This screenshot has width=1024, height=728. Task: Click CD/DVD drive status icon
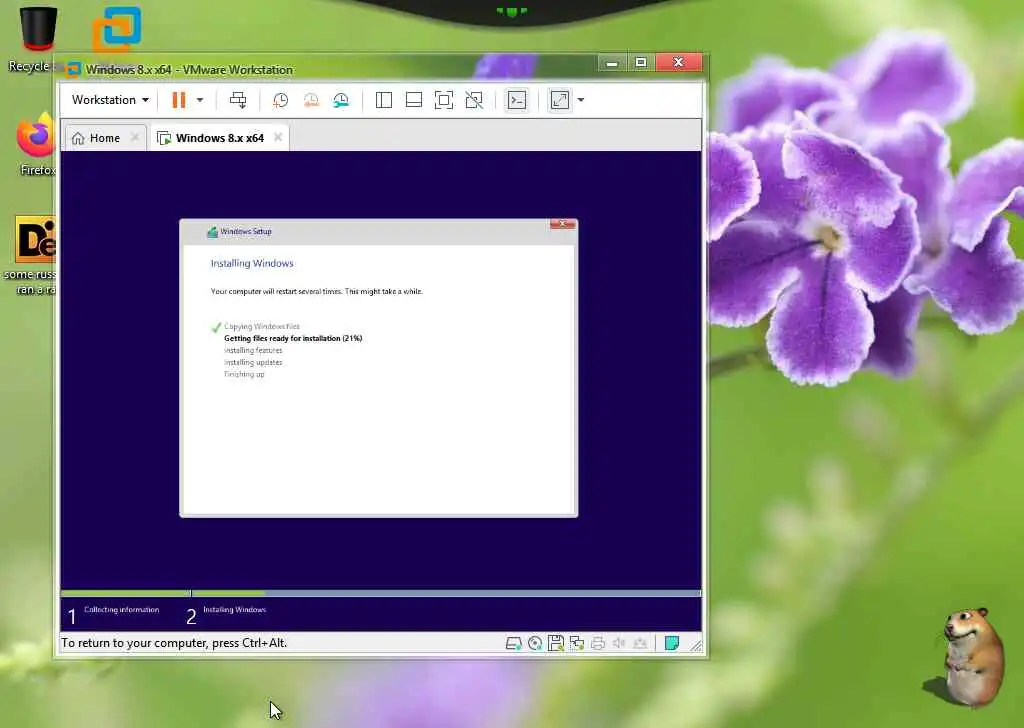tap(535, 644)
